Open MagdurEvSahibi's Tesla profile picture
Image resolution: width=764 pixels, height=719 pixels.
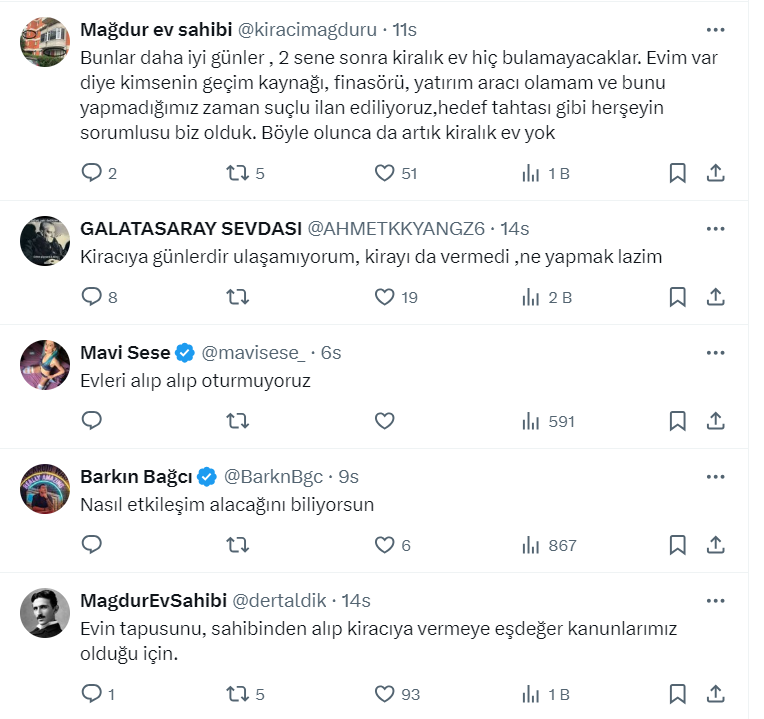(44, 614)
